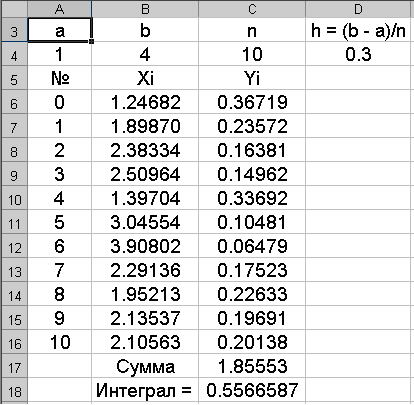This screenshot has height=405, width=414.
Task: Click the Yi value 0.14962
Action: [252, 174]
